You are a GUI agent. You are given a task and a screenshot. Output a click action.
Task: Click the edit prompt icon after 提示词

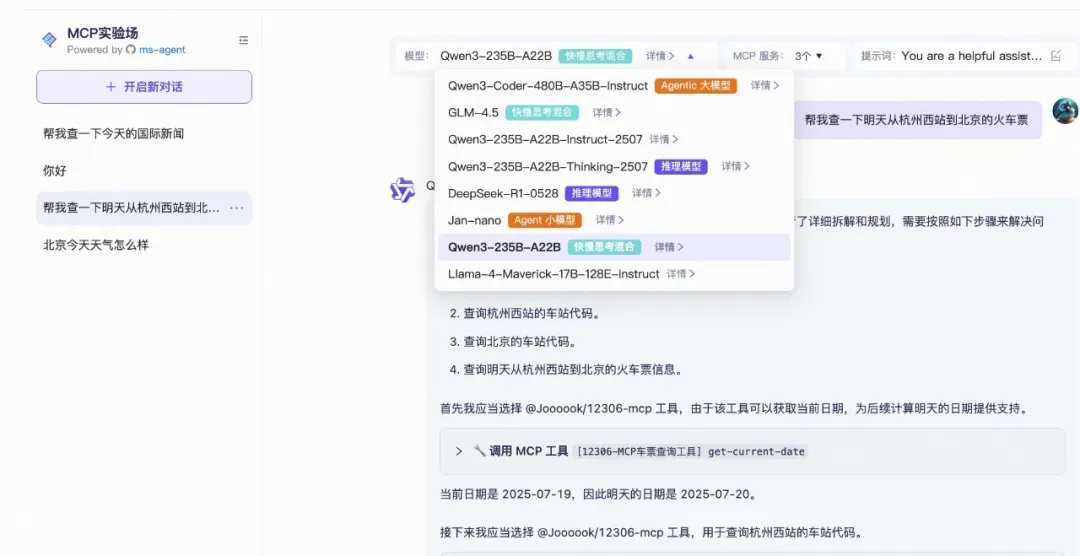click(1056, 56)
